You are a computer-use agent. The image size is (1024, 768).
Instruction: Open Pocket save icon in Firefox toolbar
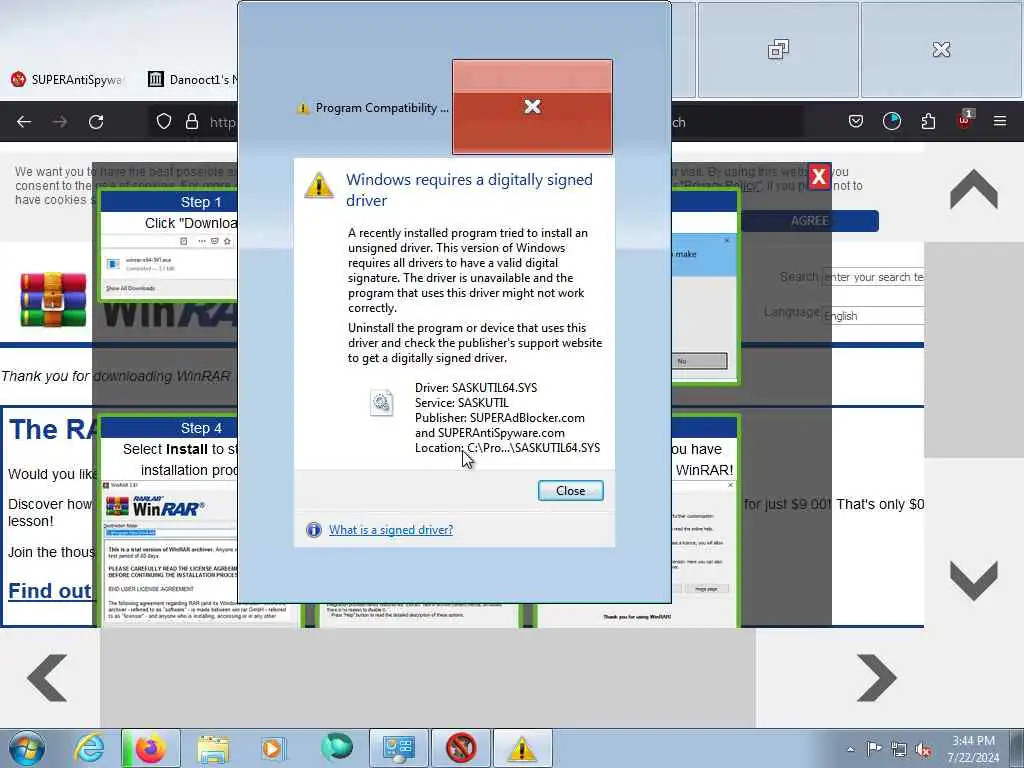(x=856, y=121)
